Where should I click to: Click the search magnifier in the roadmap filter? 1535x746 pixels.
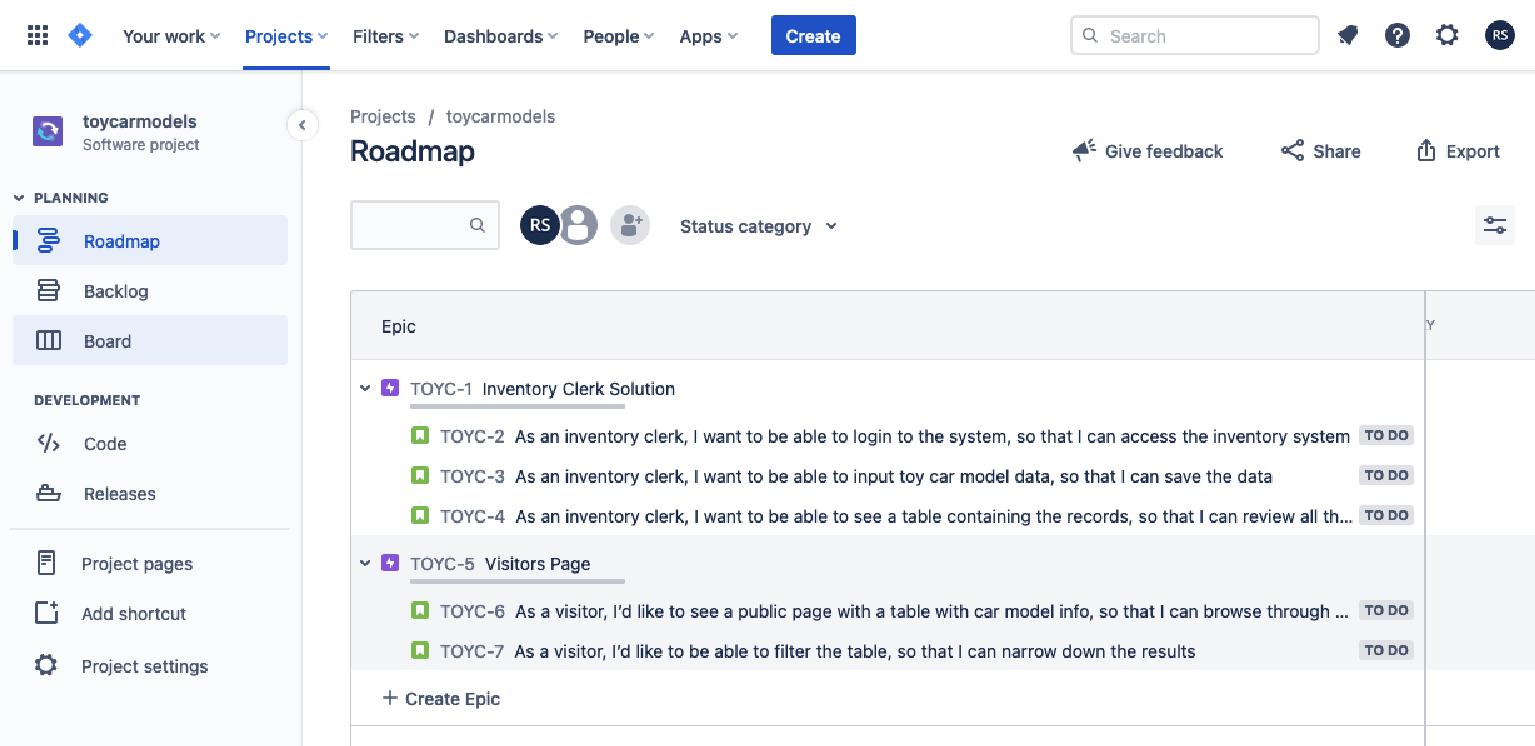click(x=477, y=225)
